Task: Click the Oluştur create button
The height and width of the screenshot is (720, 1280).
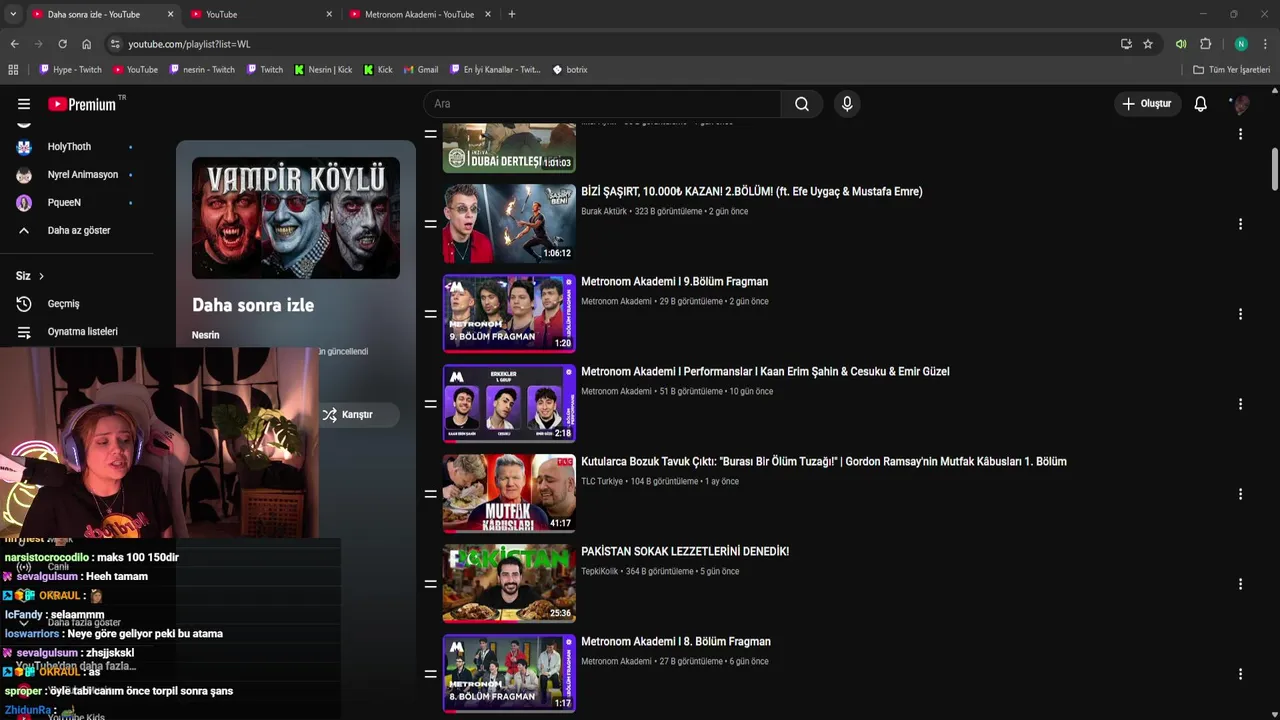Action: coord(1146,104)
